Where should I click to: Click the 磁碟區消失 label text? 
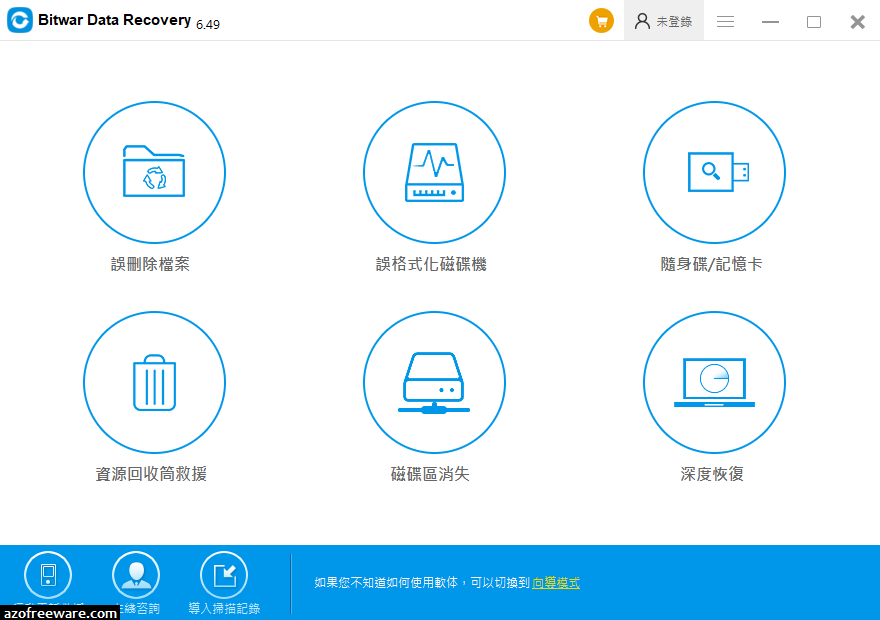coord(430,474)
